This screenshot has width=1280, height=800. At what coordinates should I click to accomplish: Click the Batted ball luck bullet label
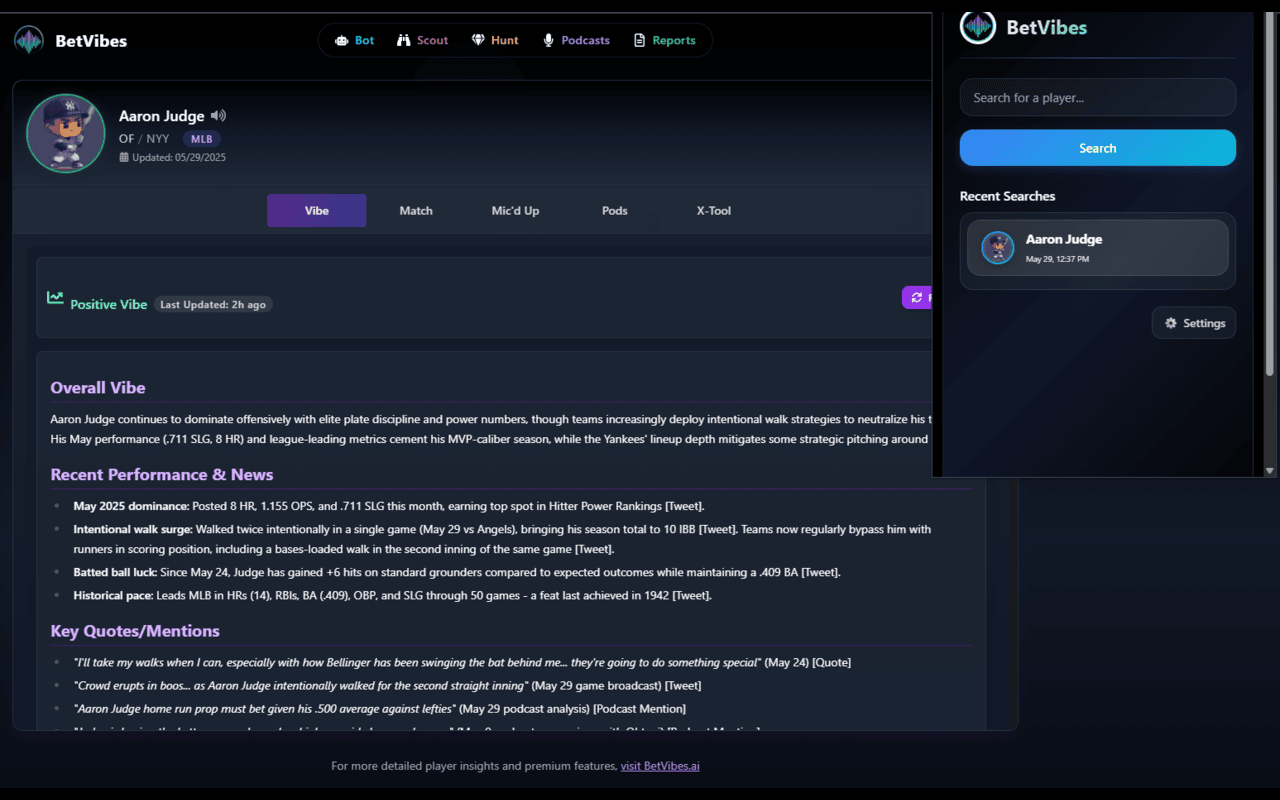point(115,572)
